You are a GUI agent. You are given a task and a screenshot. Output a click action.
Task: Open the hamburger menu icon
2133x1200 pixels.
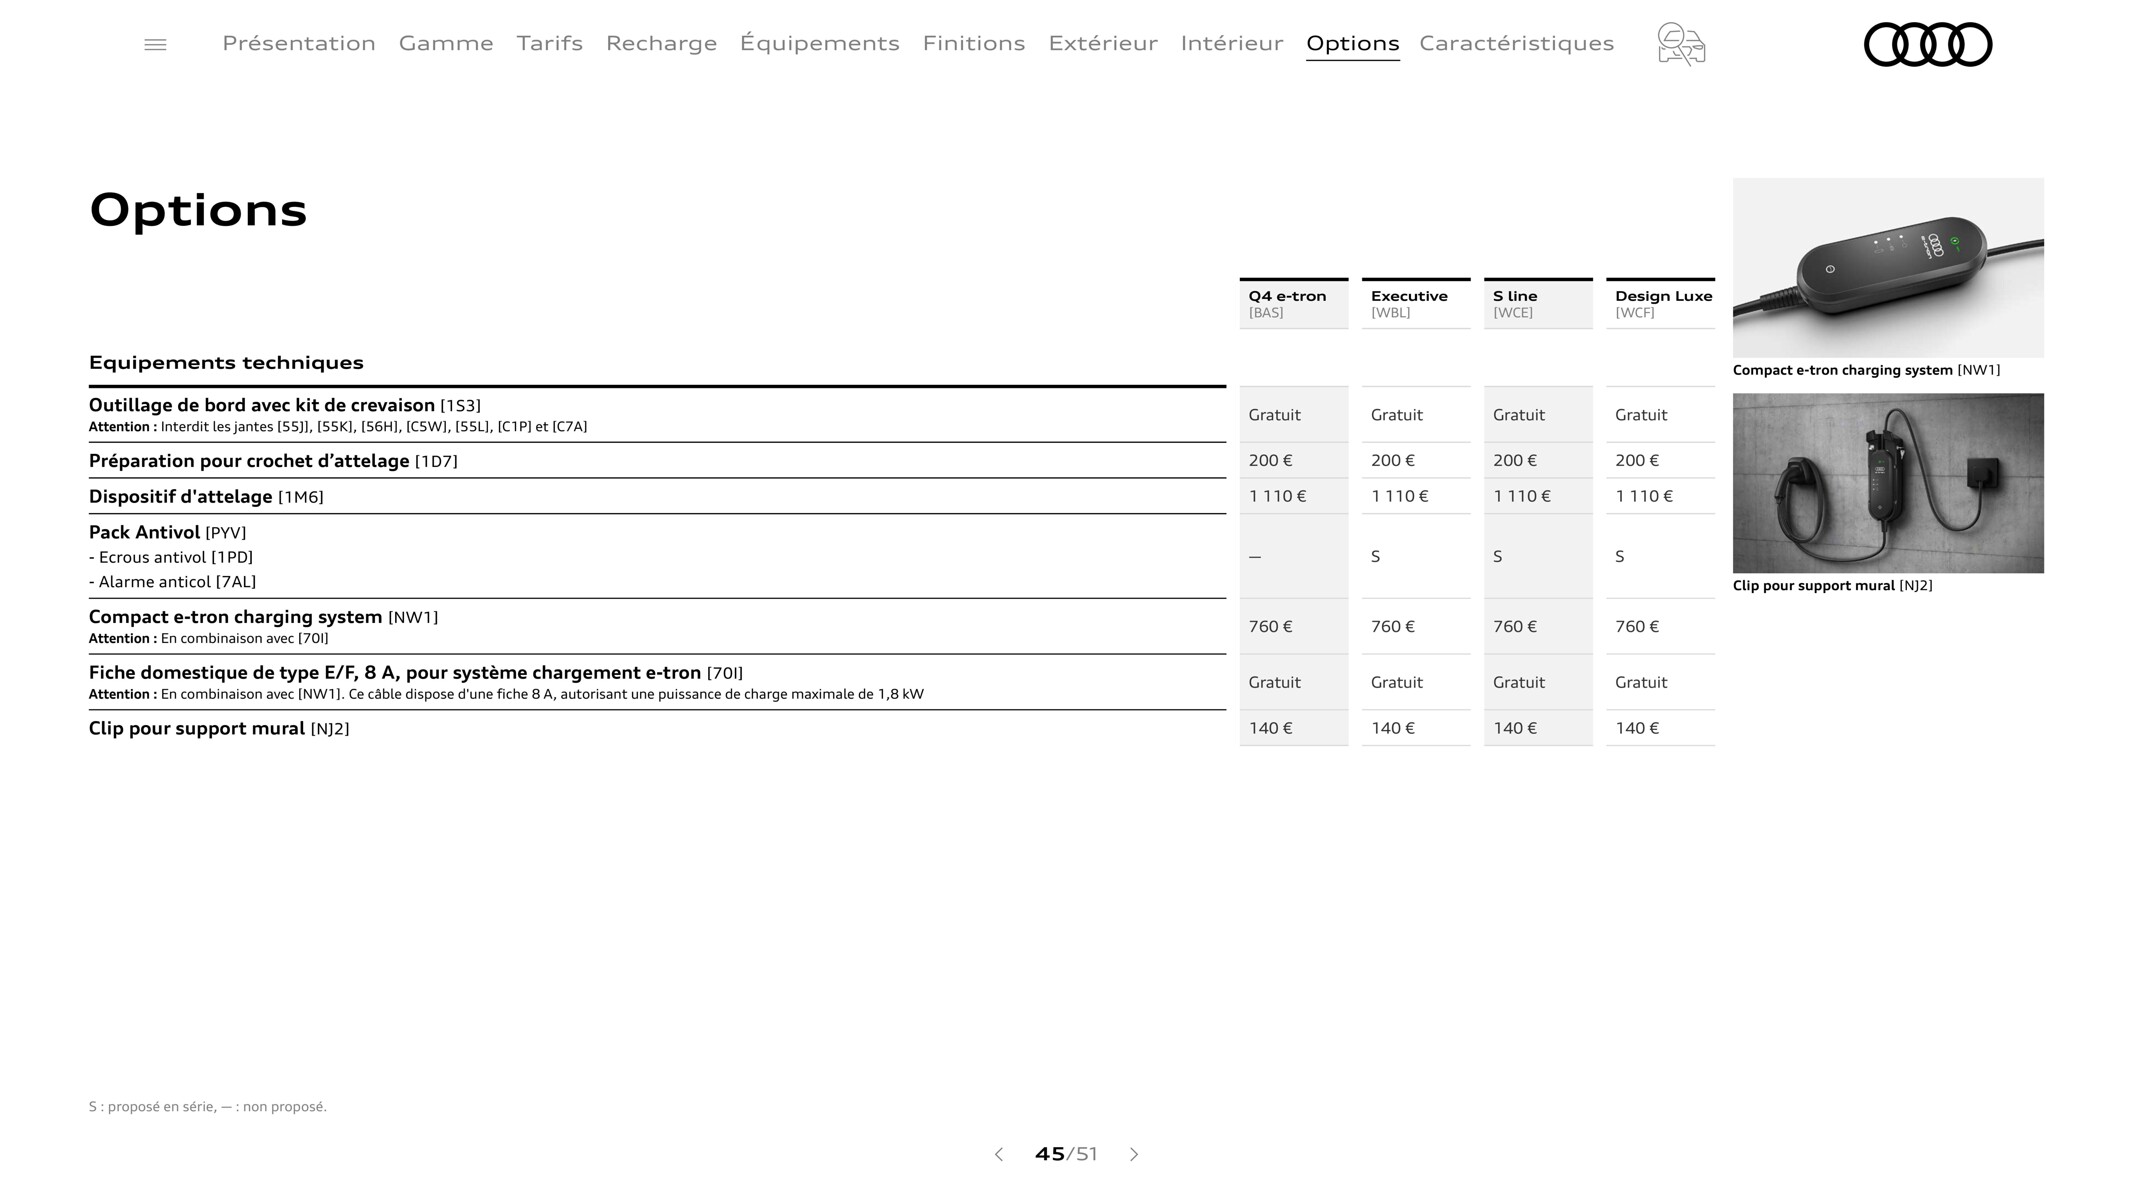(x=155, y=44)
